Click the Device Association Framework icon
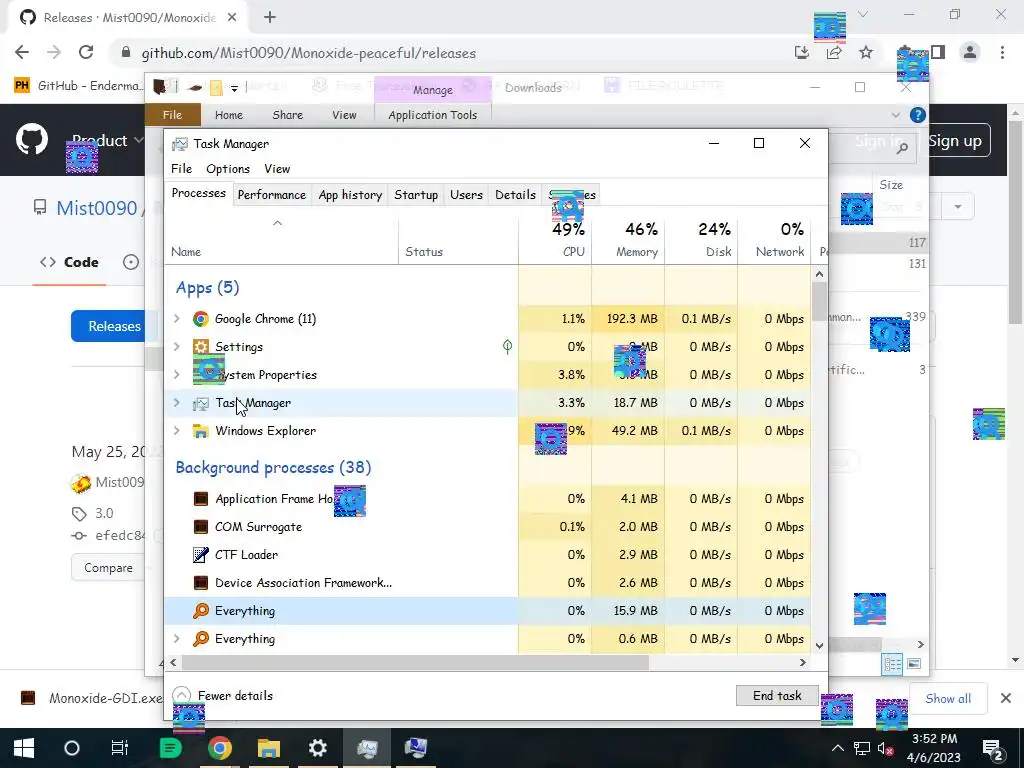Viewport: 1024px width, 768px height. [x=200, y=583]
